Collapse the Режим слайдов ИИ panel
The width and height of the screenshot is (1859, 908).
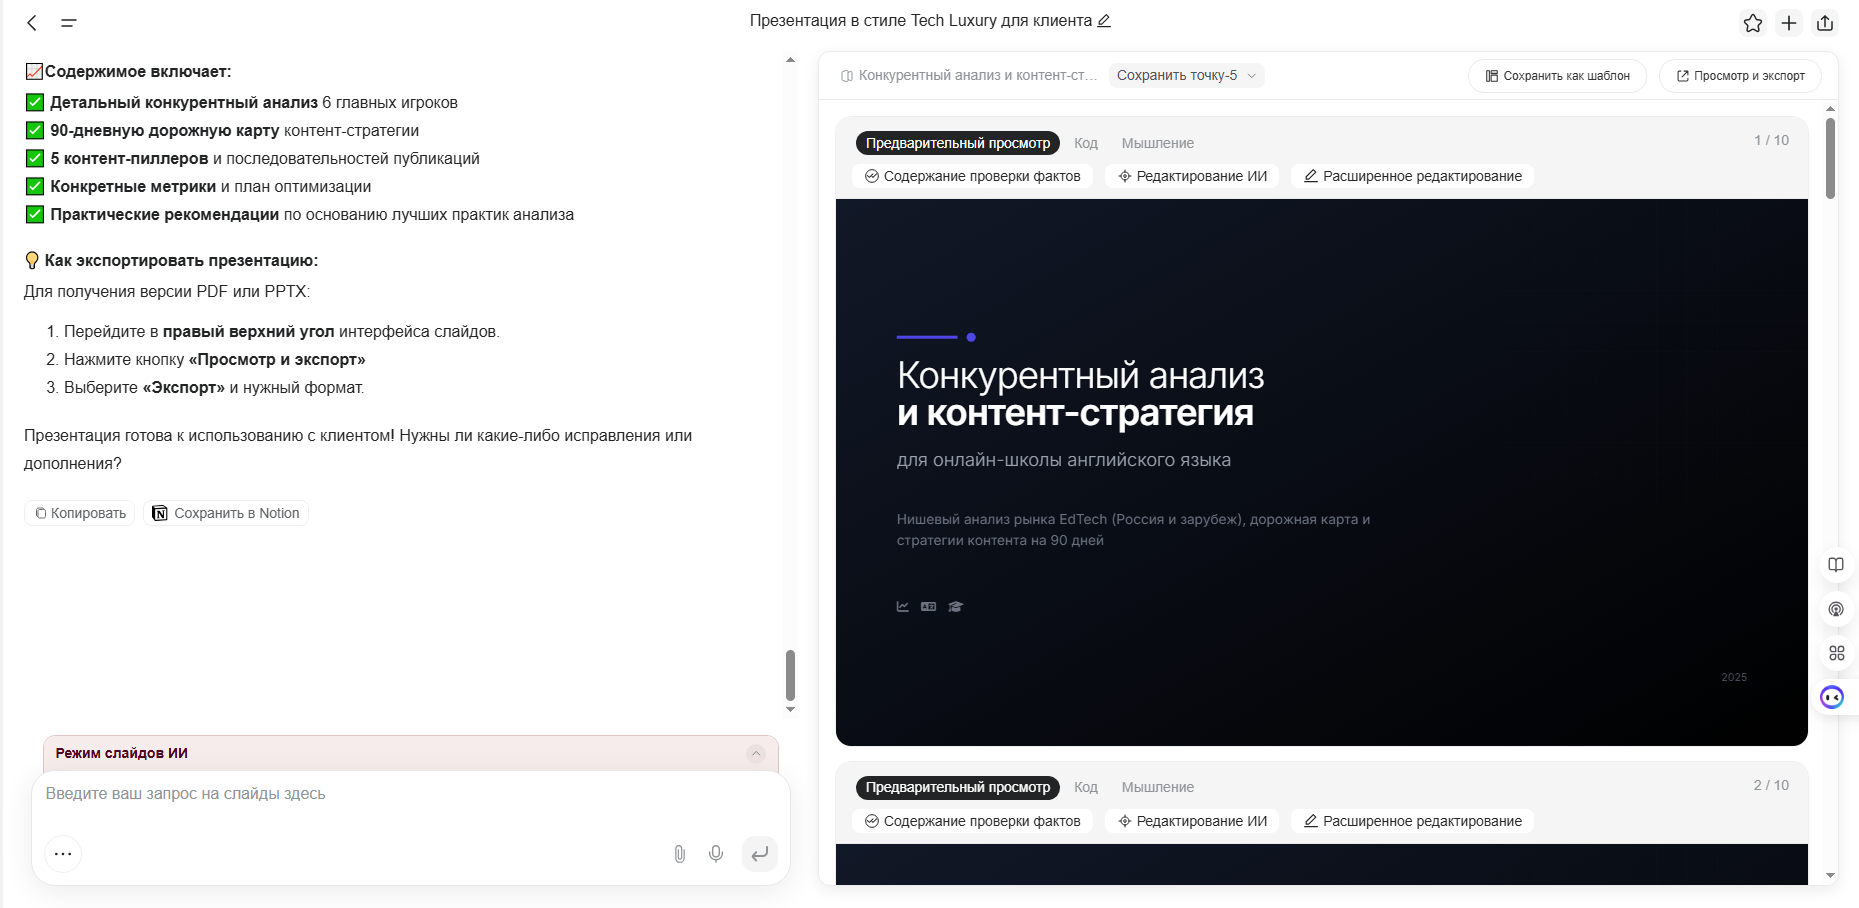756,753
